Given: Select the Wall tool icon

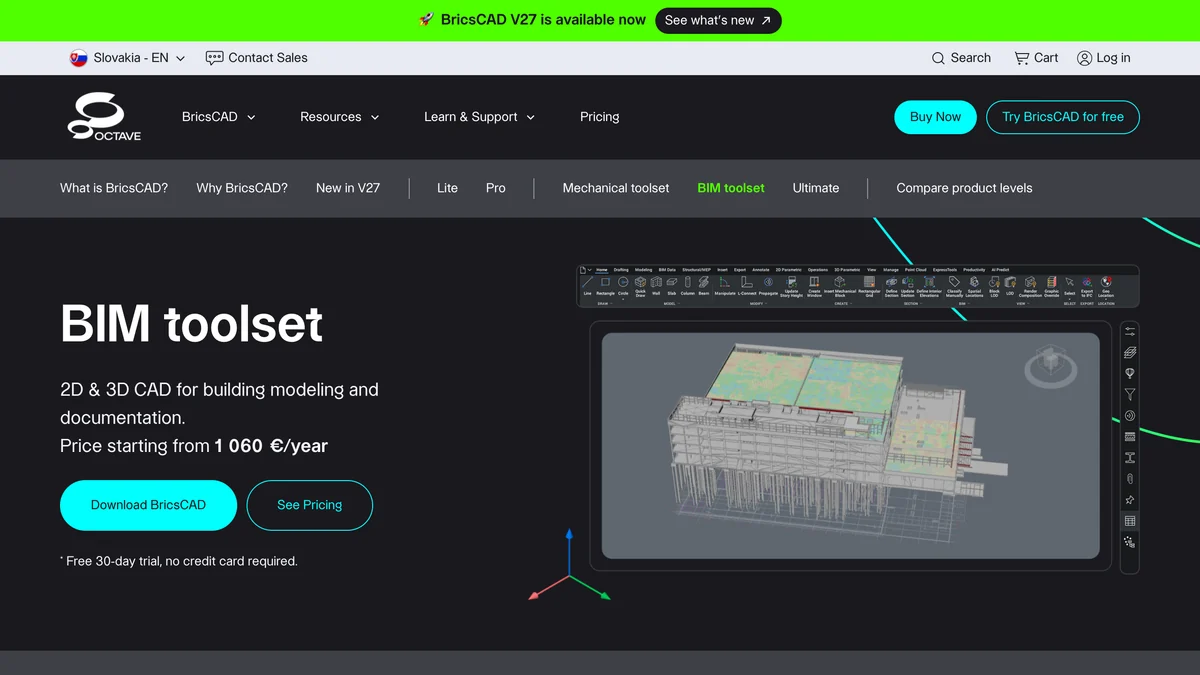Looking at the screenshot, I should click(656, 282).
